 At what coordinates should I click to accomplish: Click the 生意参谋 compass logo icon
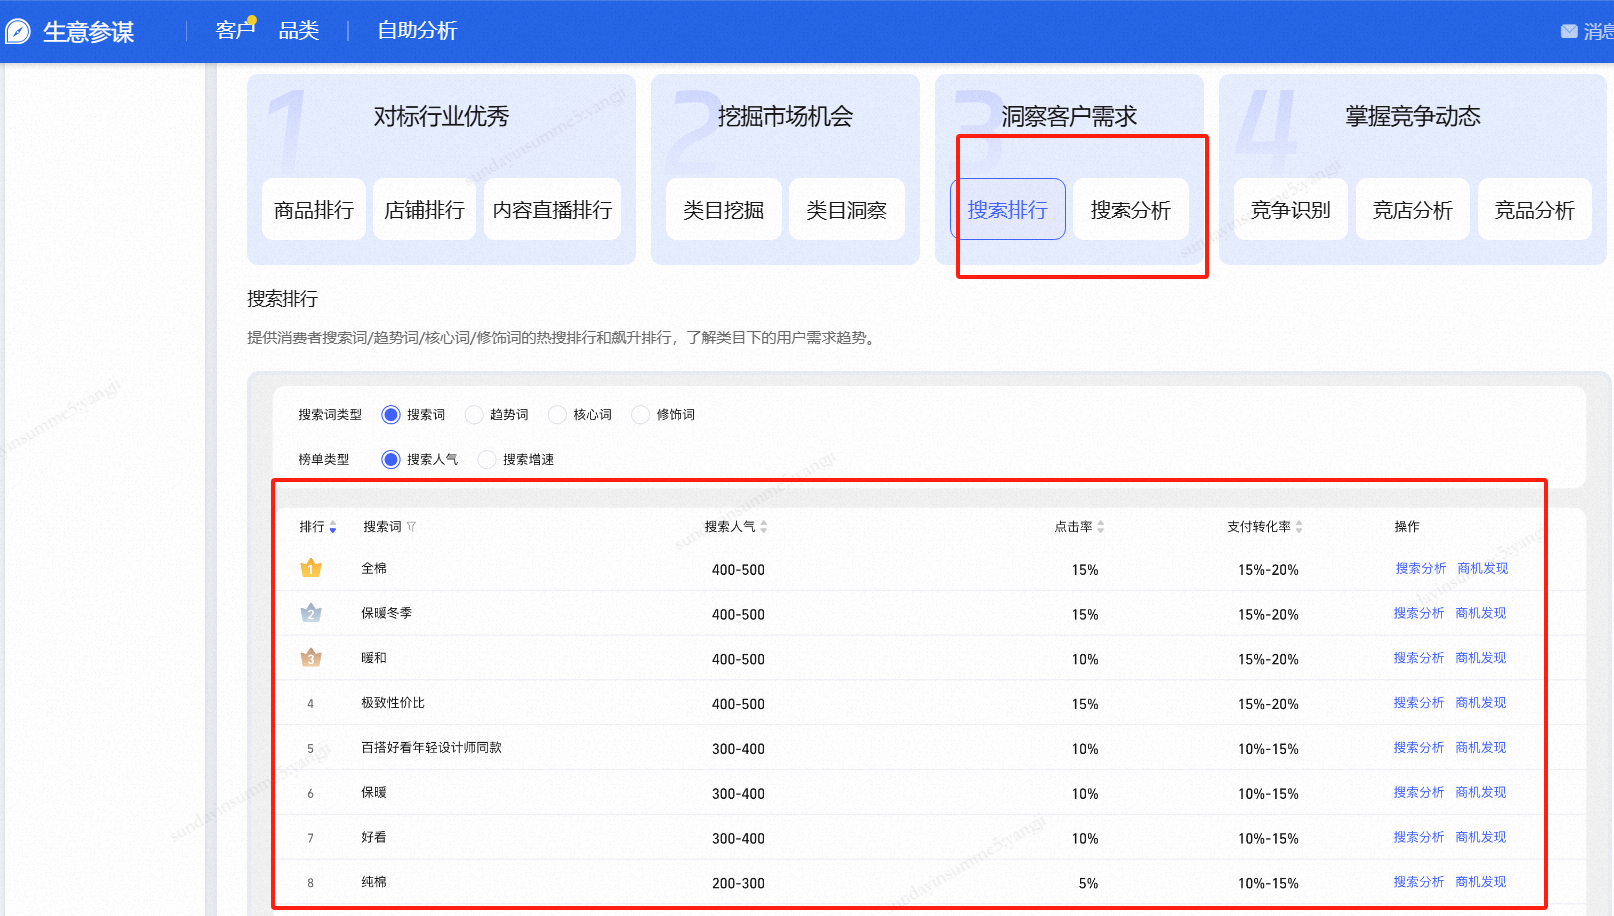[x=18, y=32]
